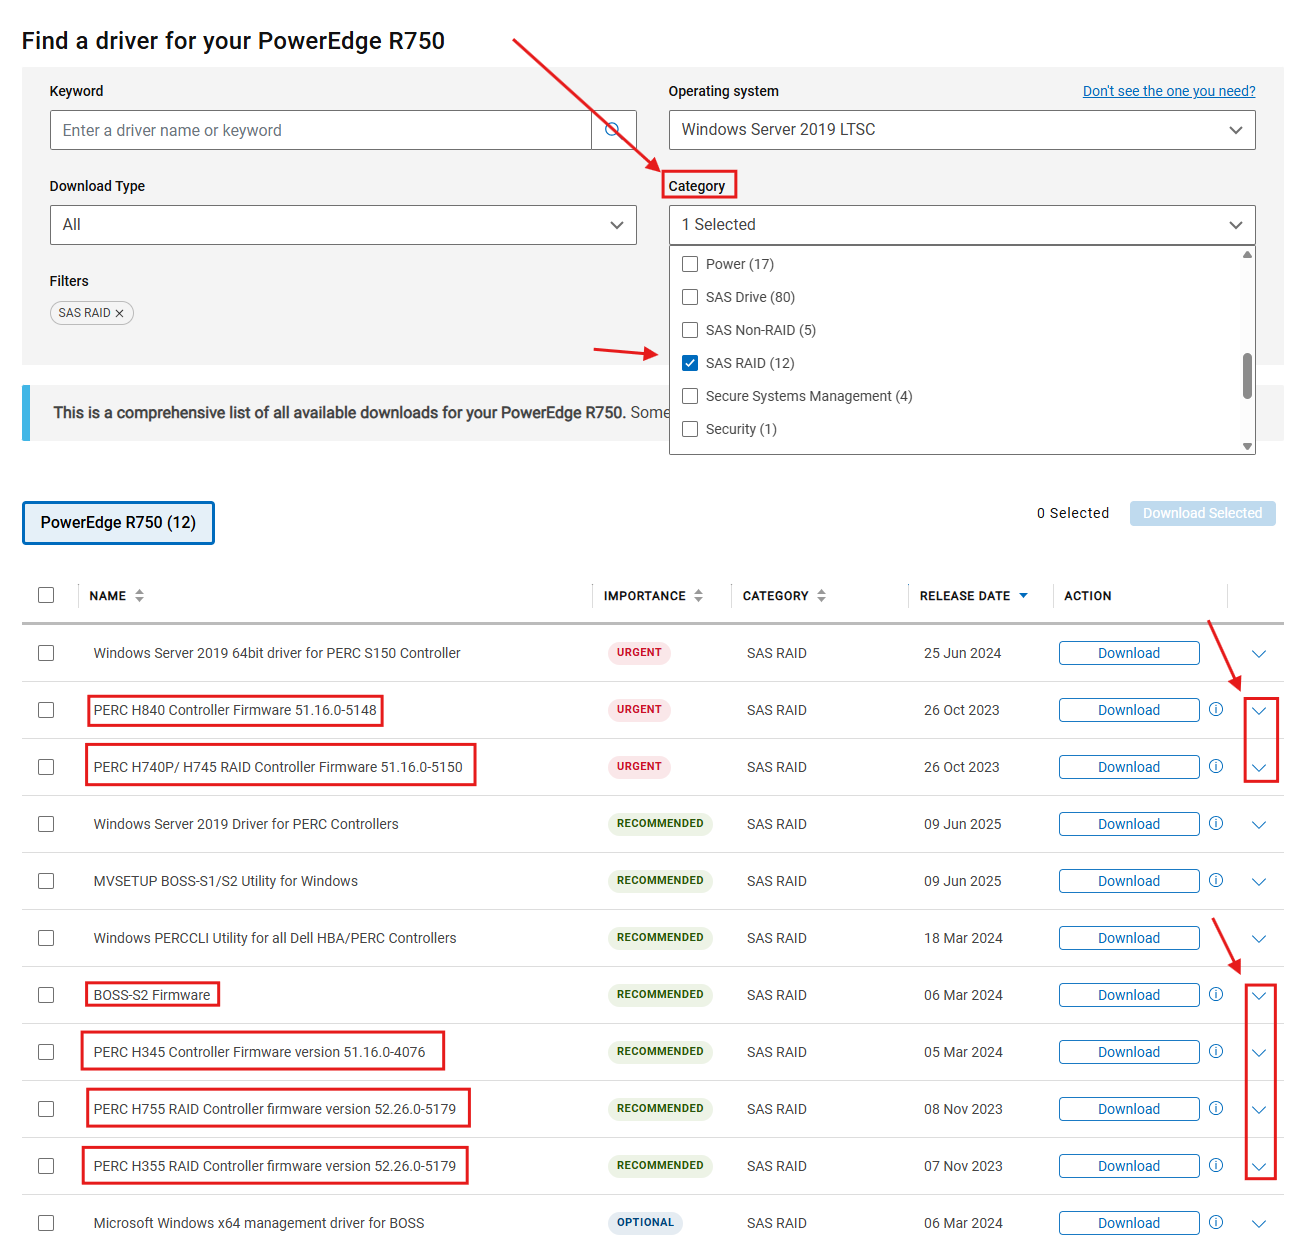This screenshot has height=1247, width=1307.
Task: Click the search magnifier icon in Keyword field
Action: pyautogui.click(x=613, y=129)
